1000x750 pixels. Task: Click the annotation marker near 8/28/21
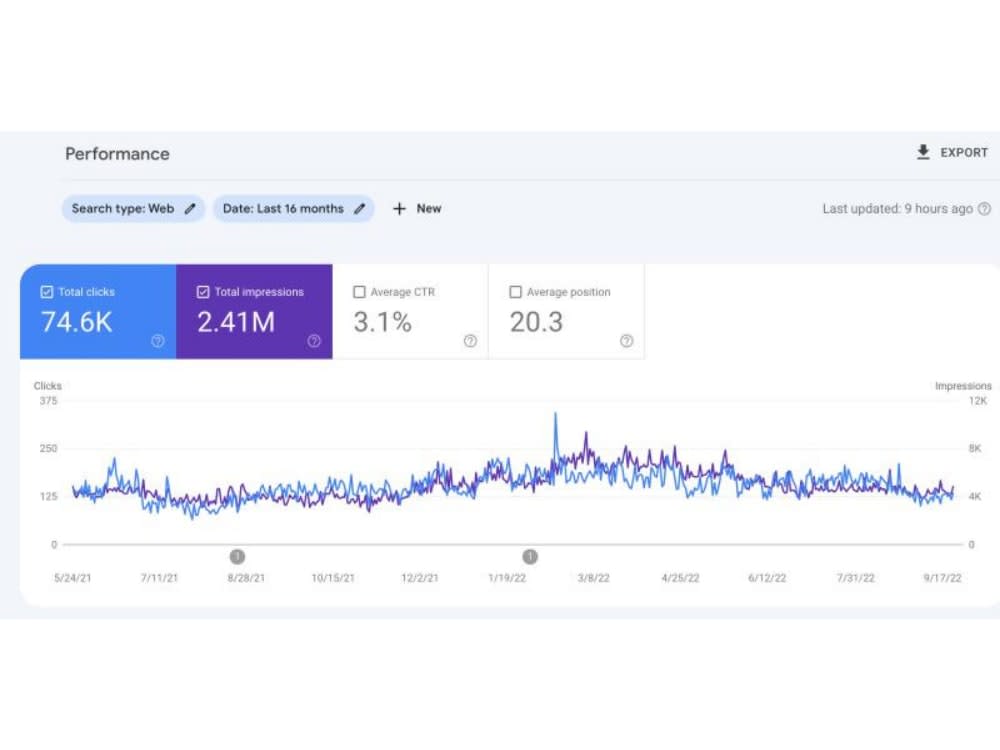[x=237, y=557]
